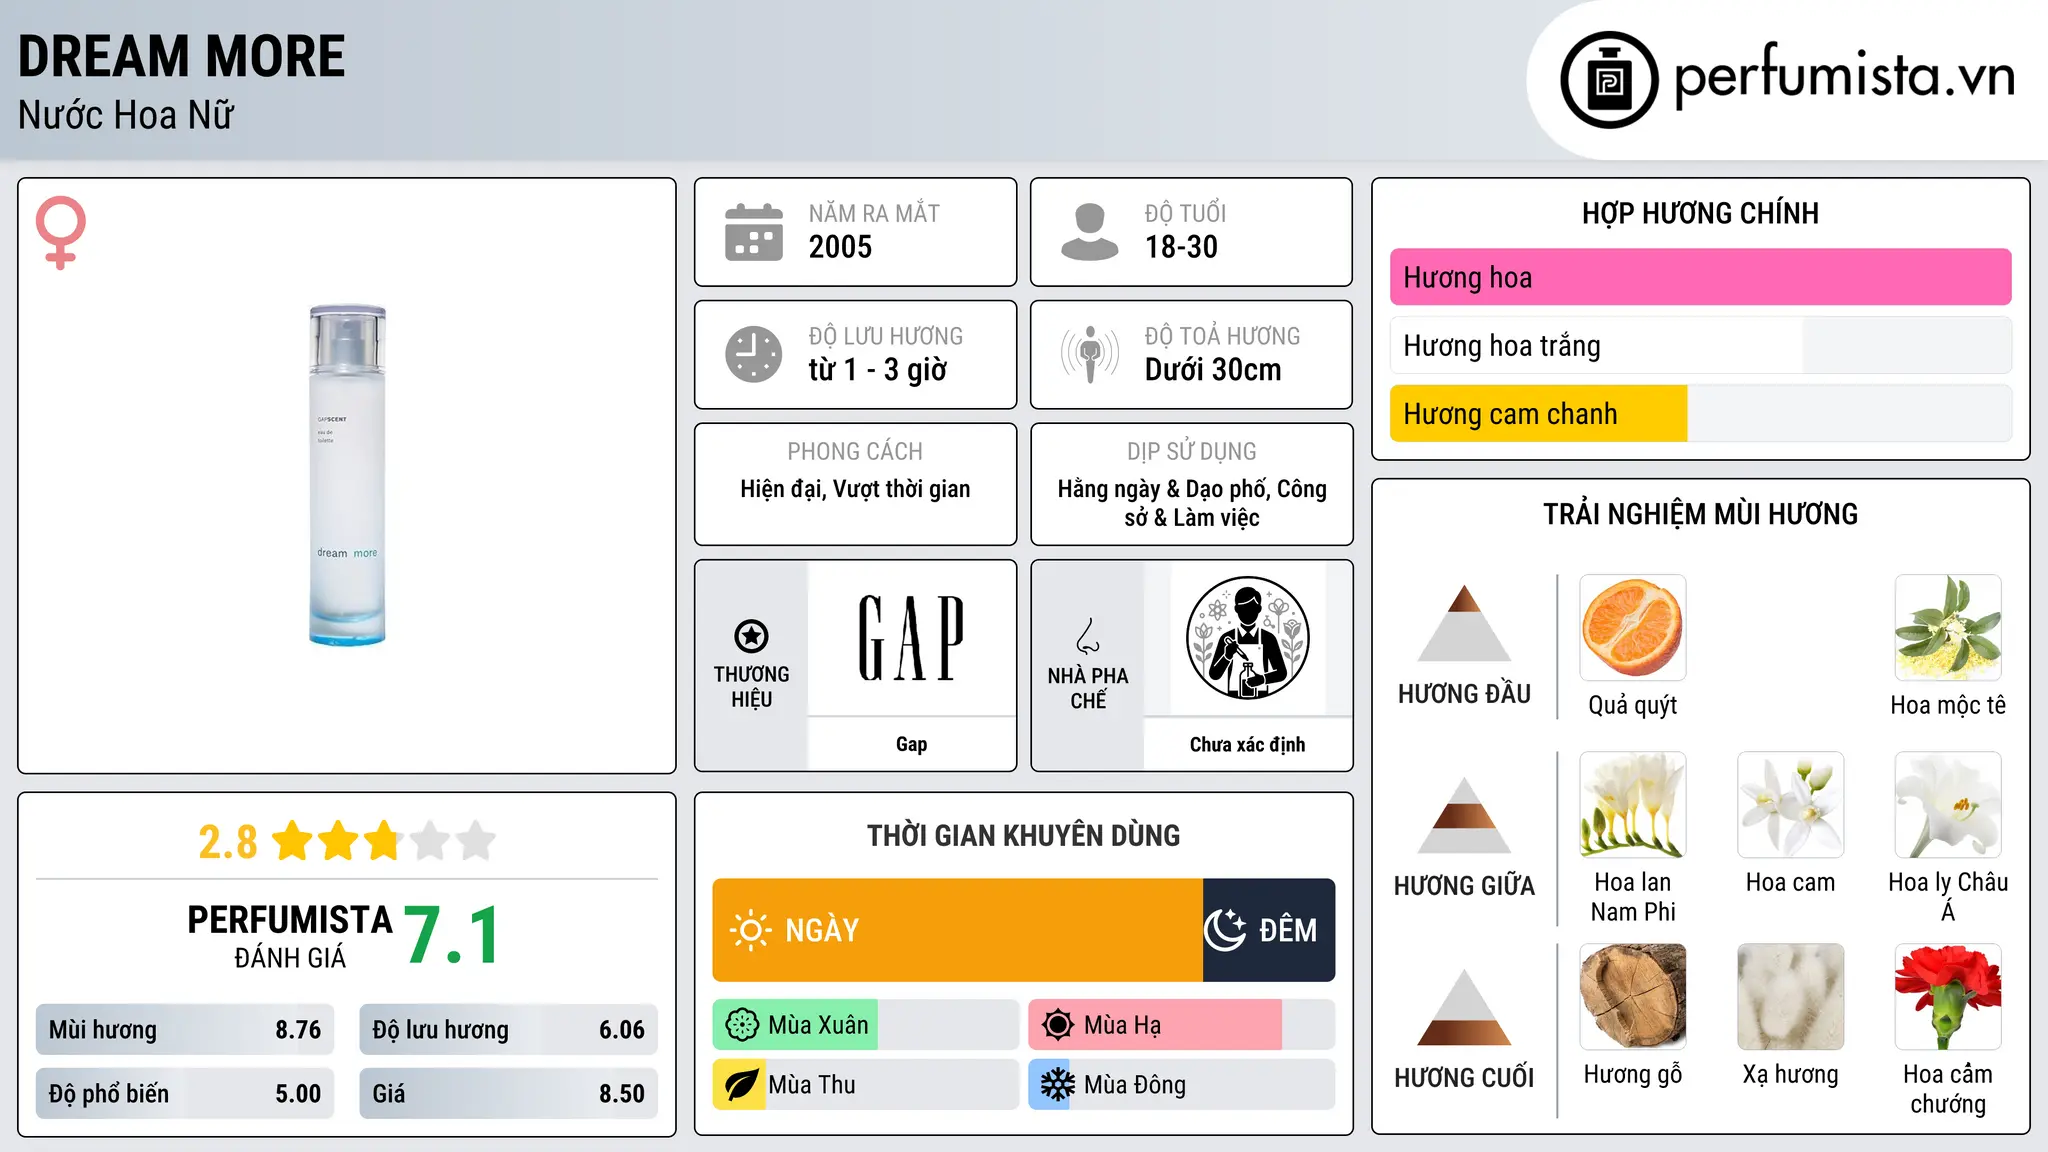The width and height of the screenshot is (2048, 1152).
Task: Click the projection value Dưới 30cm
Action: click(x=1212, y=370)
